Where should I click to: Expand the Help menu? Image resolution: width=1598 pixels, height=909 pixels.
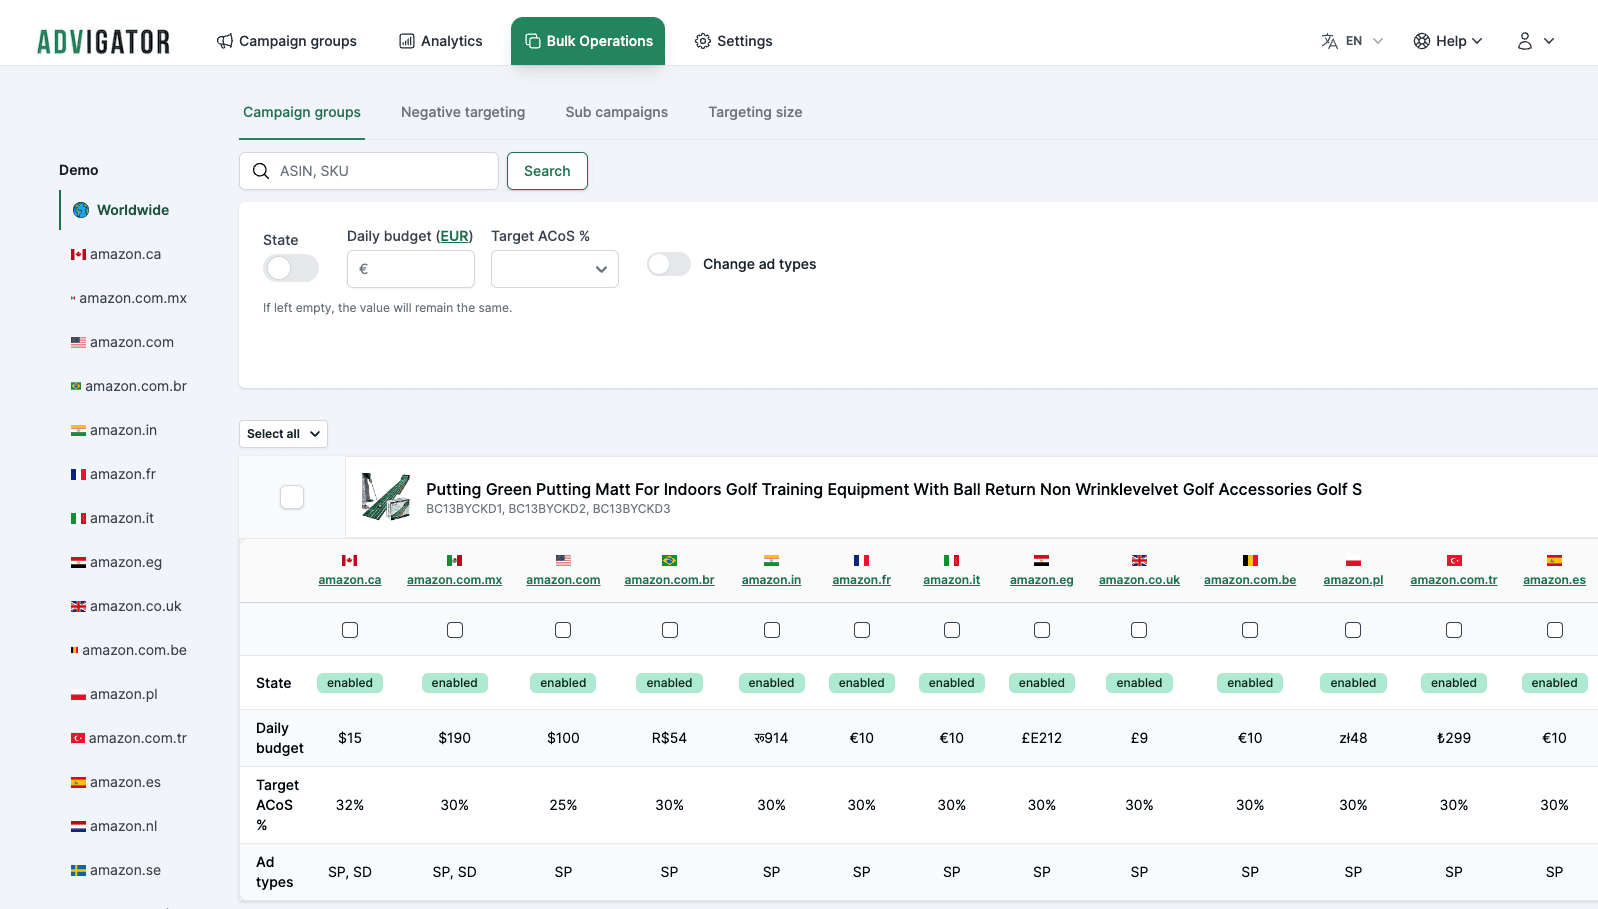1448,41
